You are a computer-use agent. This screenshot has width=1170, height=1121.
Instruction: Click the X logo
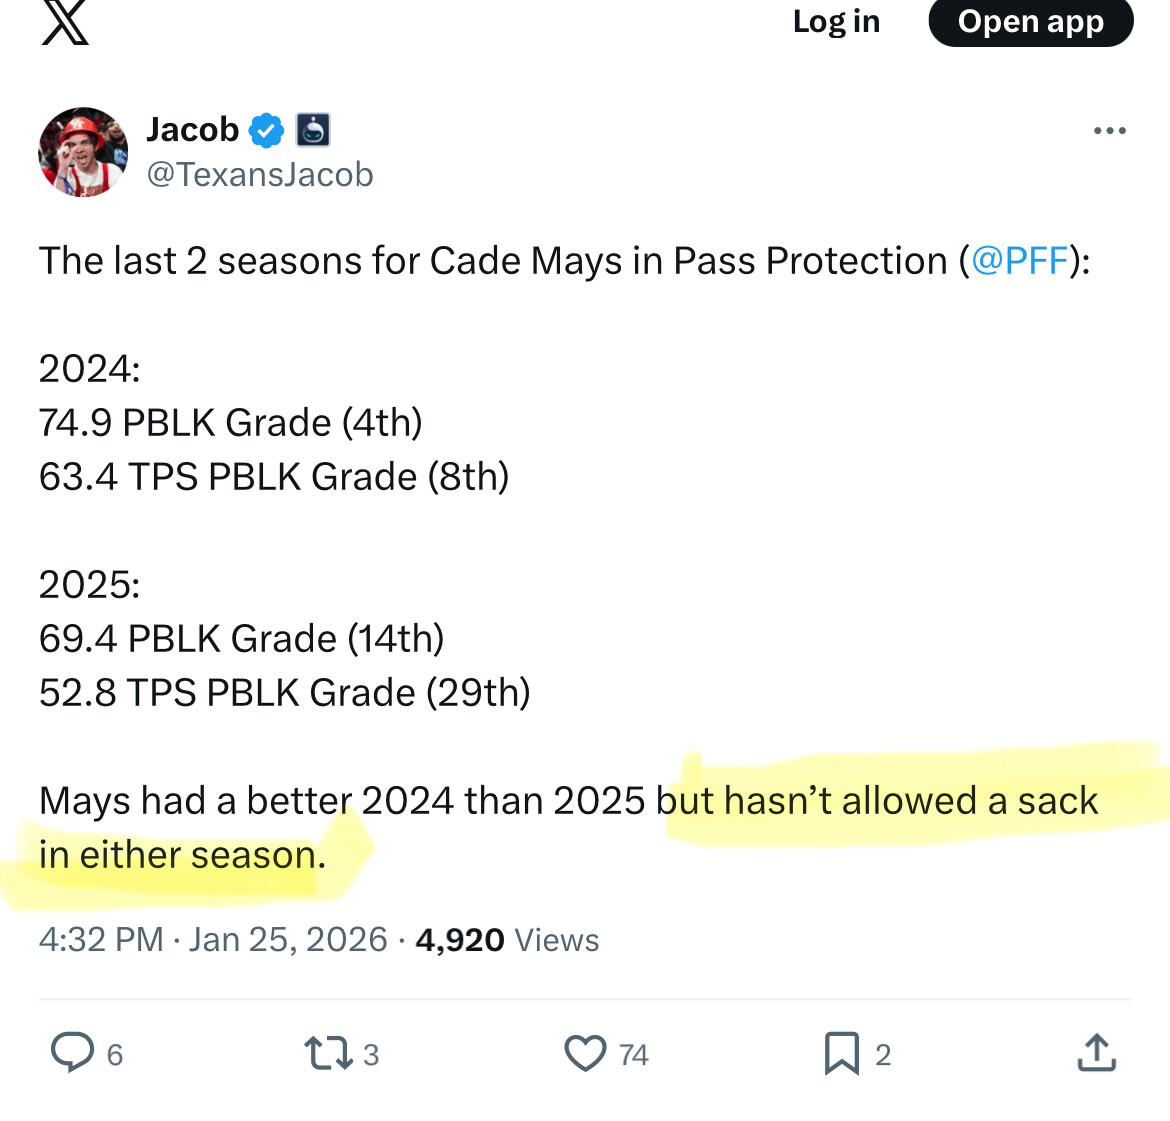[x=66, y=22]
